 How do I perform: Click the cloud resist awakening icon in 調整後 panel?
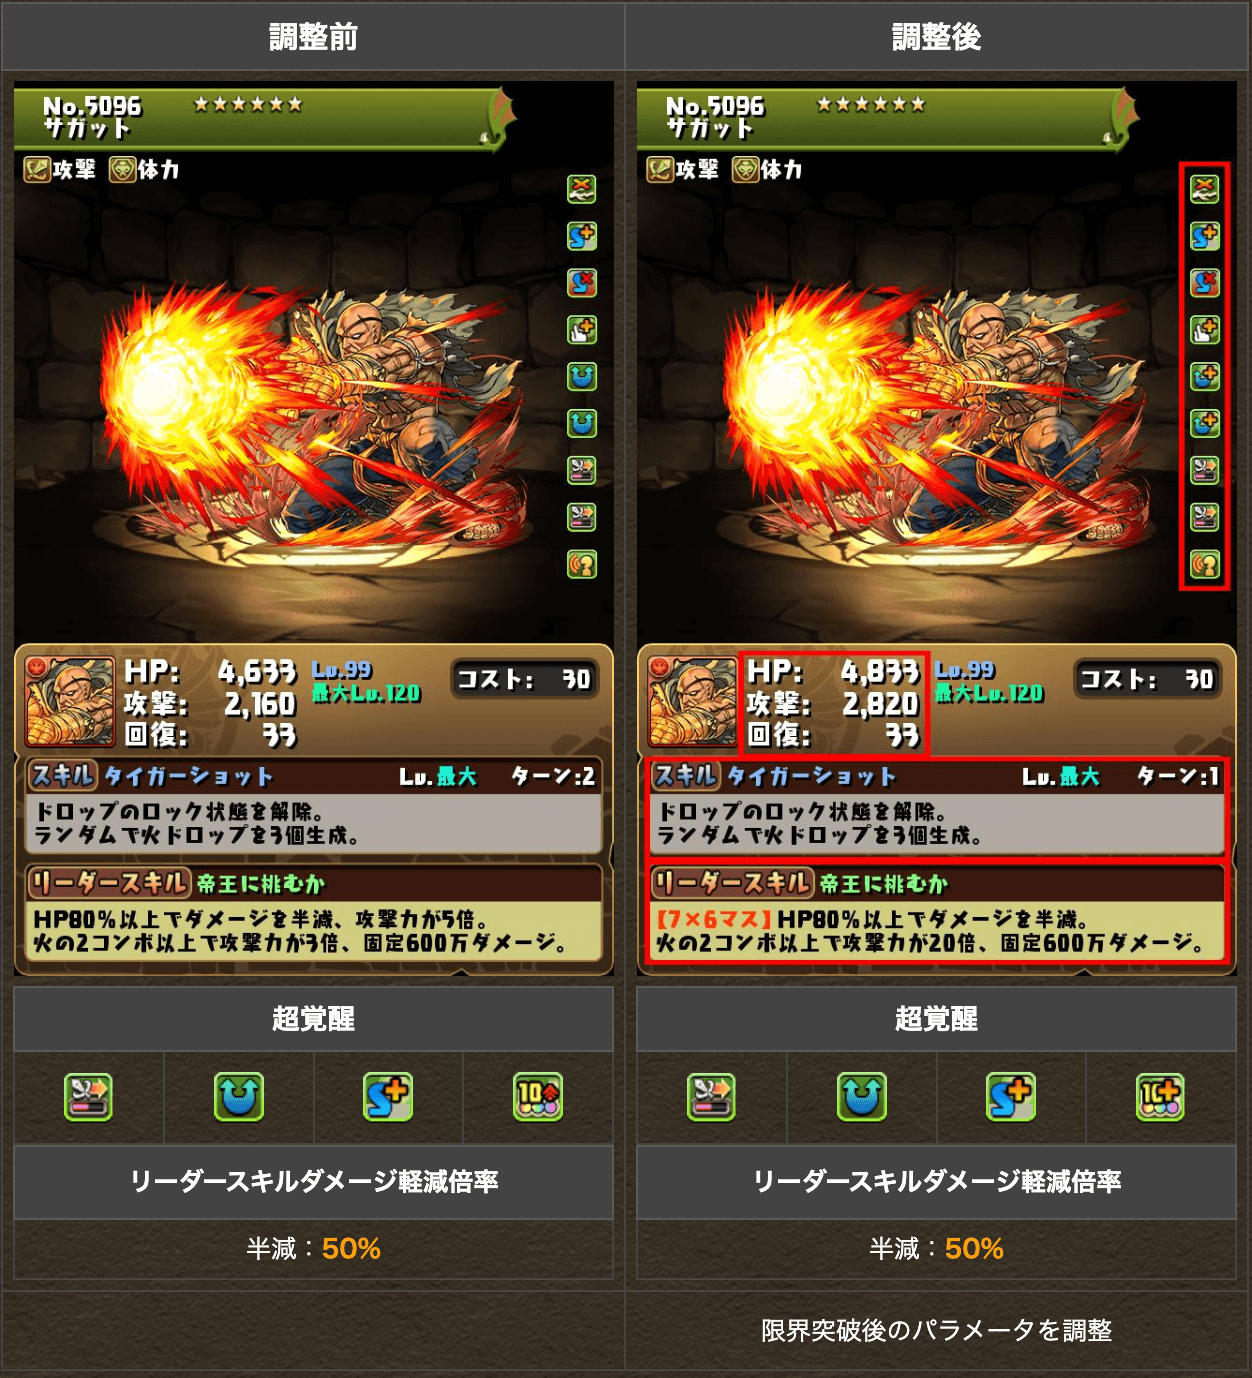pos(1204,188)
